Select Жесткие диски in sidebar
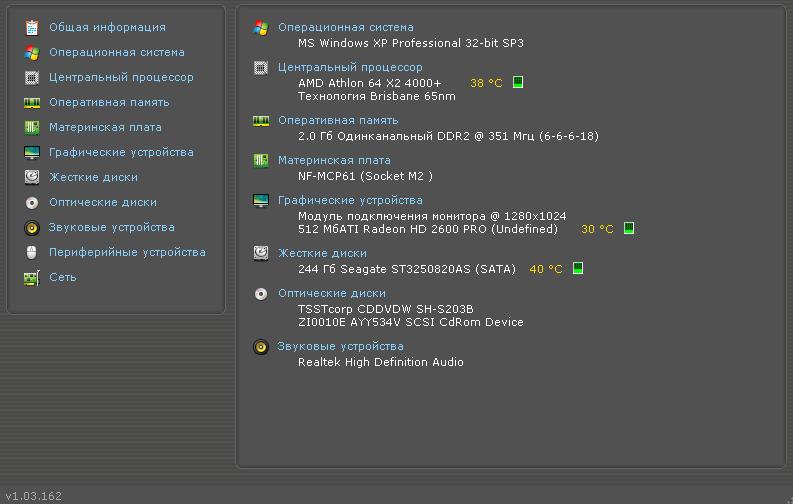Viewport: 793px width, 504px height. pyautogui.click(x=94, y=177)
